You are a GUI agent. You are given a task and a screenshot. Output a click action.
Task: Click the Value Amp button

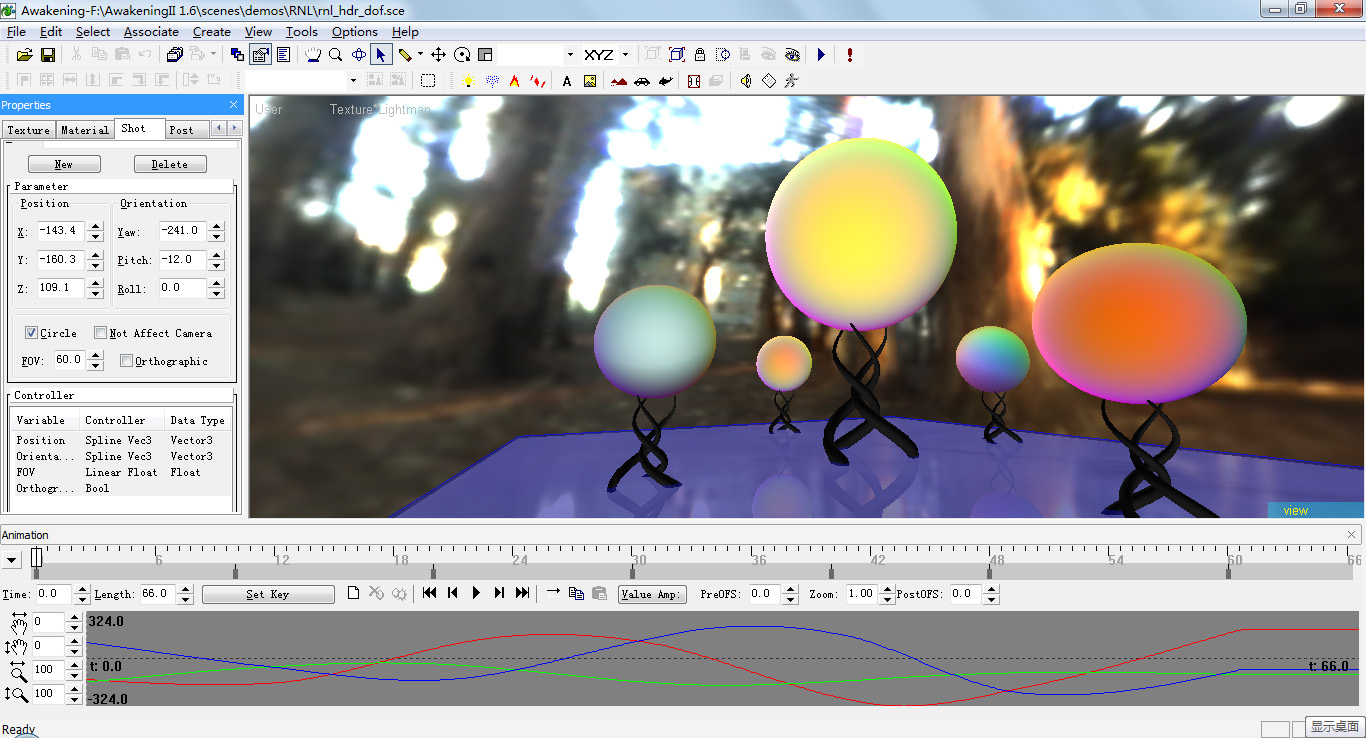[x=651, y=593]
